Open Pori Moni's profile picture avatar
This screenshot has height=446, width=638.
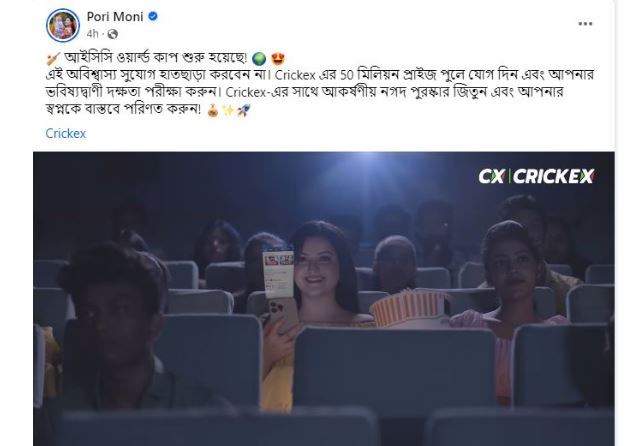[x=63, y=25]
